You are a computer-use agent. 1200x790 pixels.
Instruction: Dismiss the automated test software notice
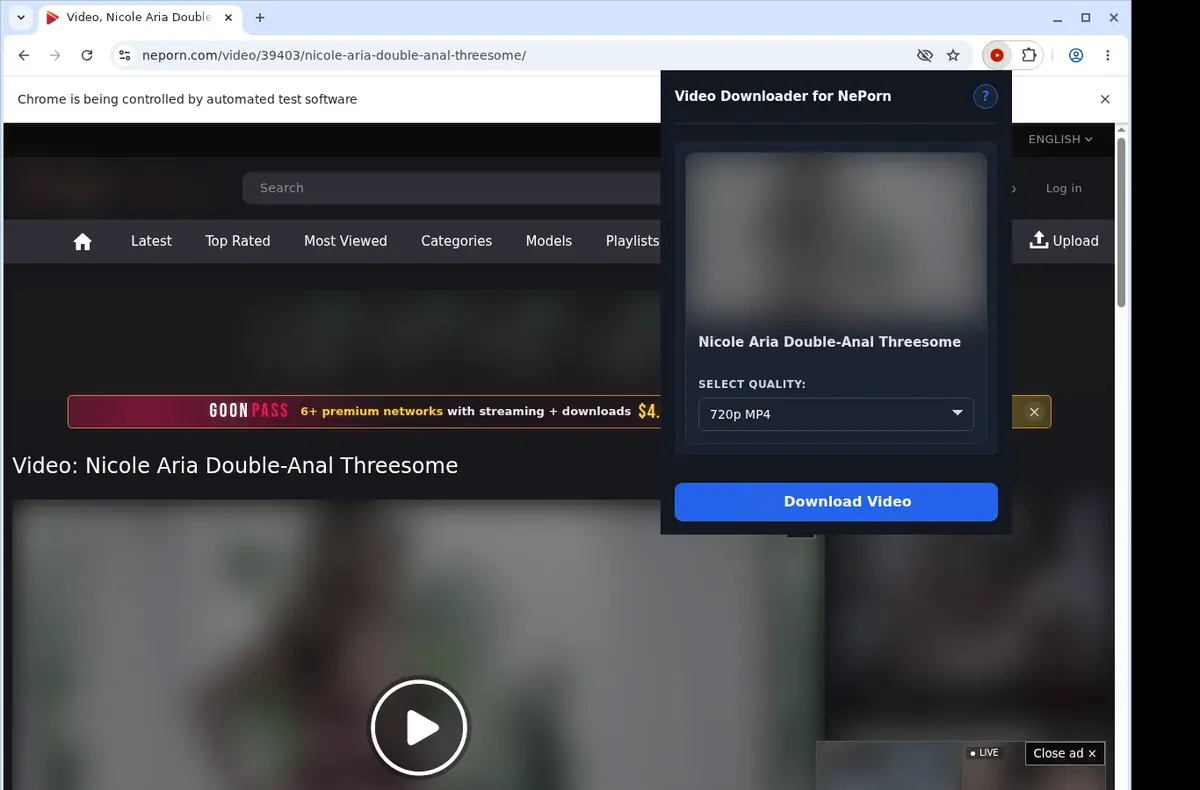pyautogui.click(x=1105, y=99)
